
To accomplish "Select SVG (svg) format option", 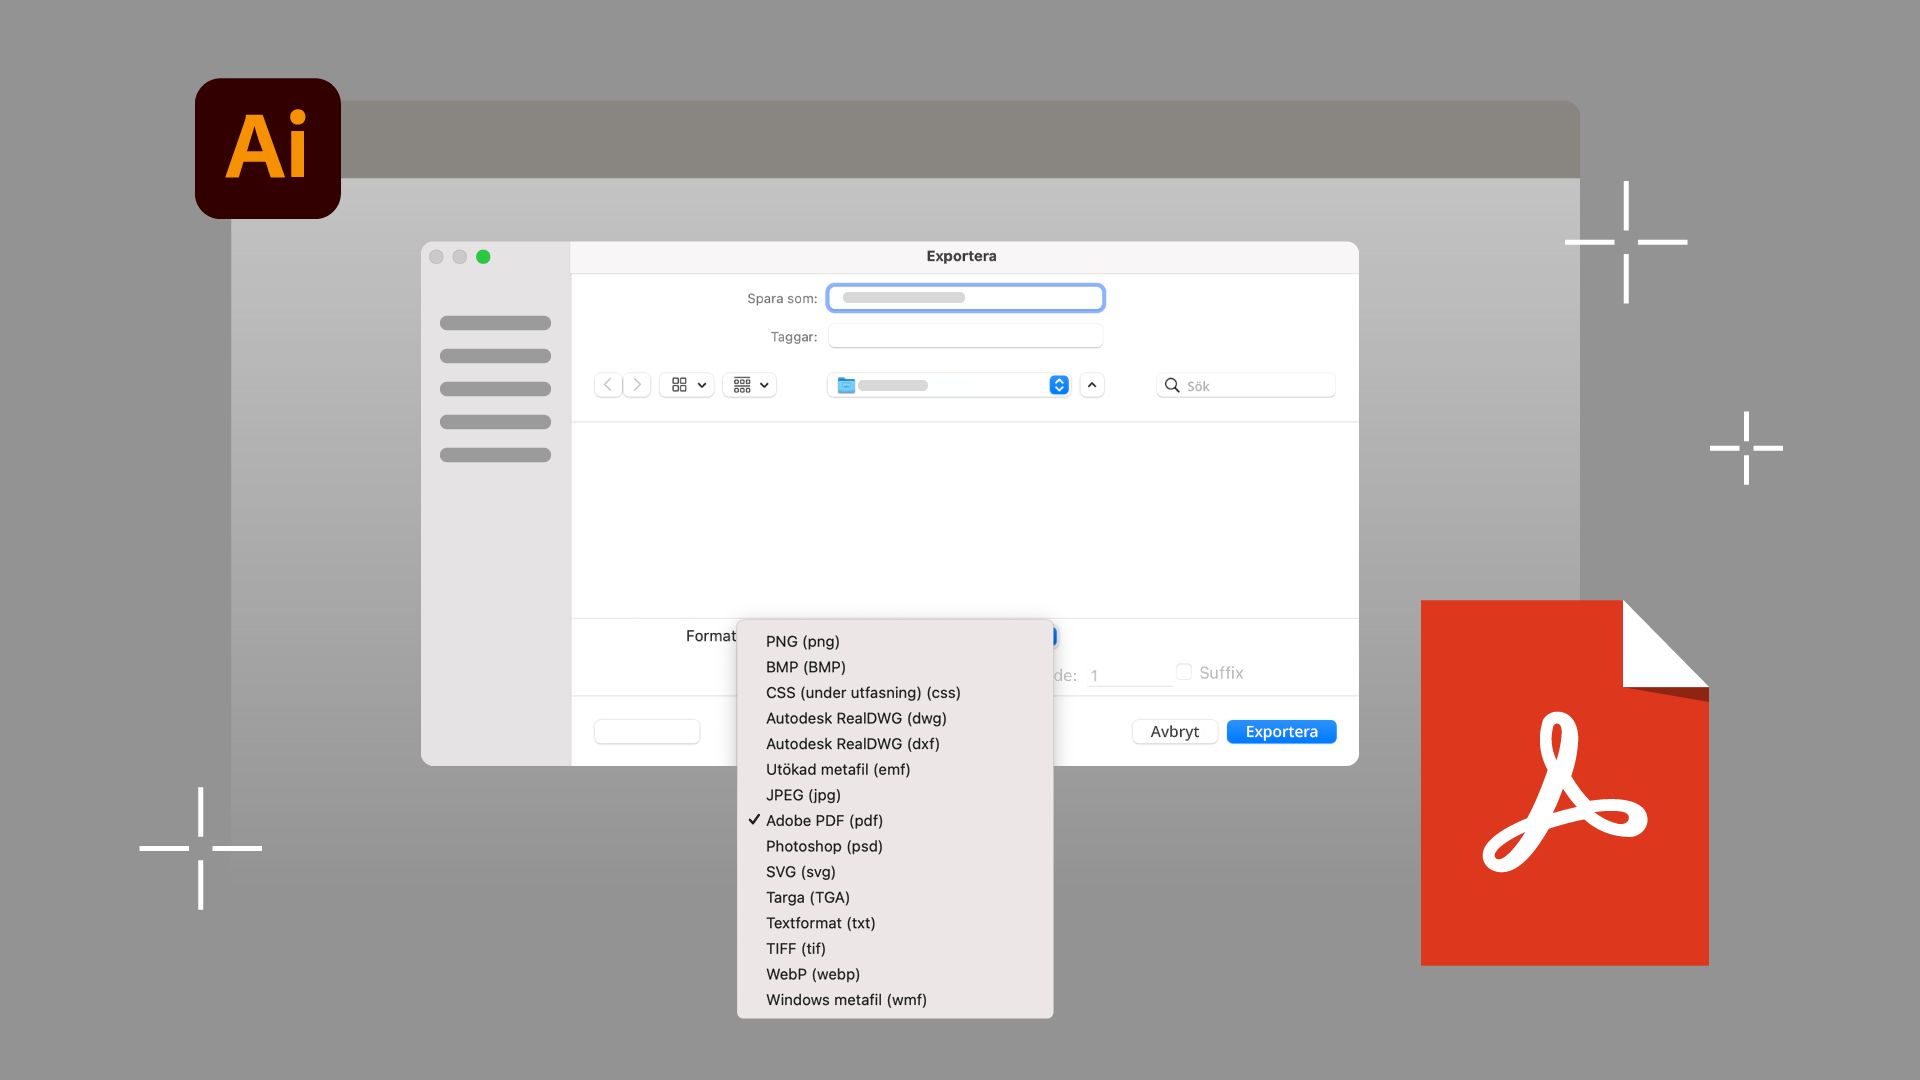I will (x=802, y=870).
